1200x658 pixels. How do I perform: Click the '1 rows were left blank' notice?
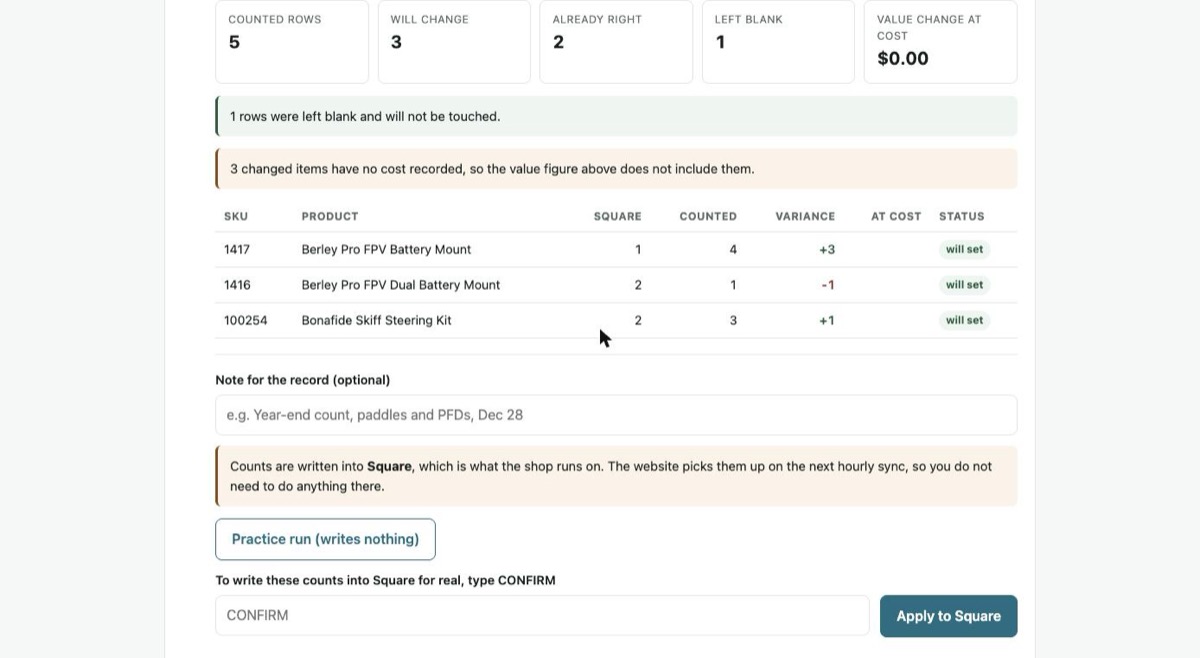616,116
